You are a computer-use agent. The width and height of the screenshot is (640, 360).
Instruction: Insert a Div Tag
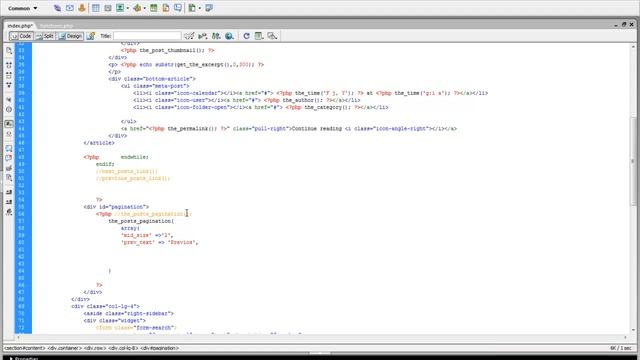click(x=108, y=8)
